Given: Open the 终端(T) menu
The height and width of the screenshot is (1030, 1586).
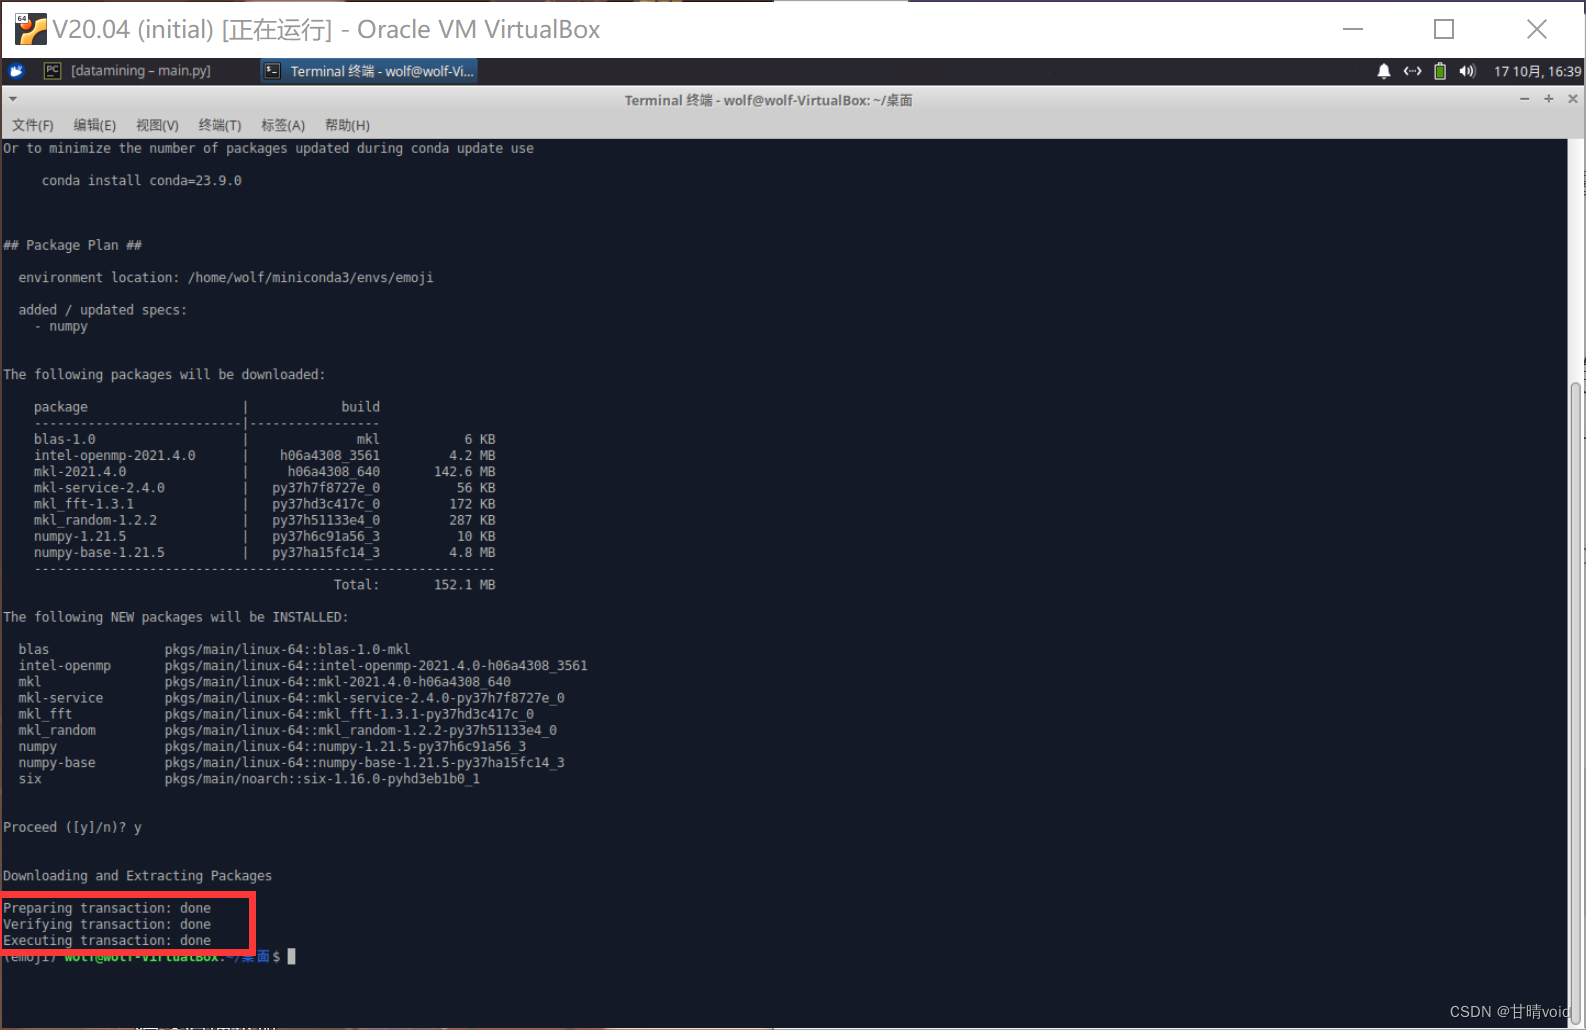Looking at the screenshot, I should coord(220,125).
